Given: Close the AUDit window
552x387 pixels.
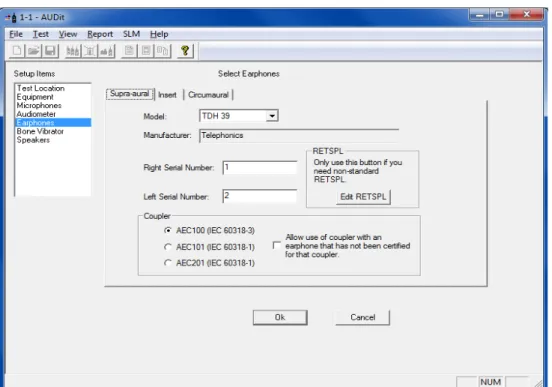Looking at the screenshot, I should [x=527, y=14].
